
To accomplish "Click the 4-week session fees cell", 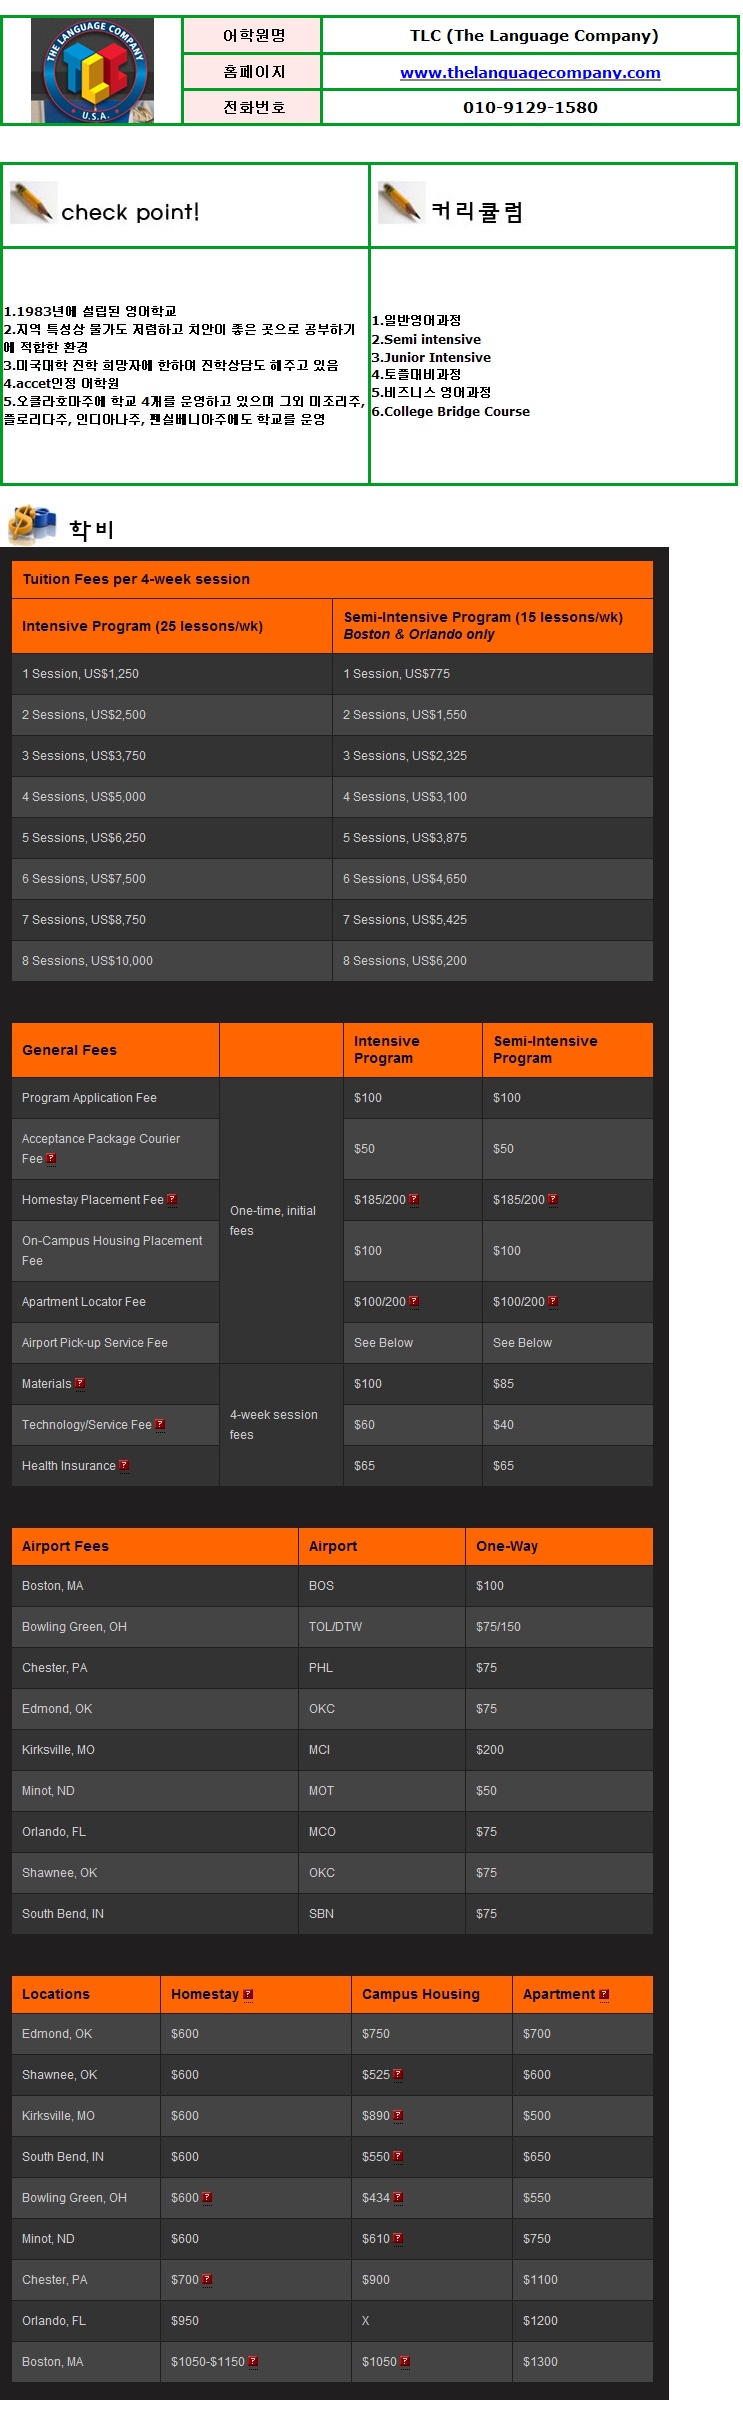I will (x=281, y=1424).
